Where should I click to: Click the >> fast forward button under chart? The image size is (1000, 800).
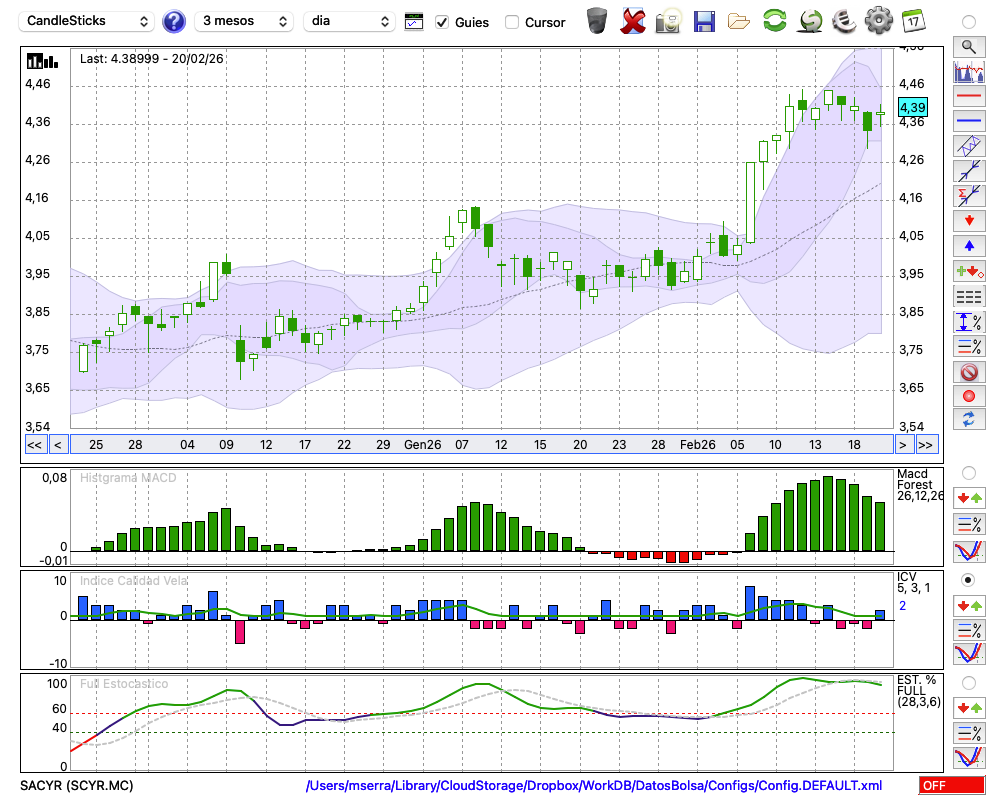tap(926, 445)
